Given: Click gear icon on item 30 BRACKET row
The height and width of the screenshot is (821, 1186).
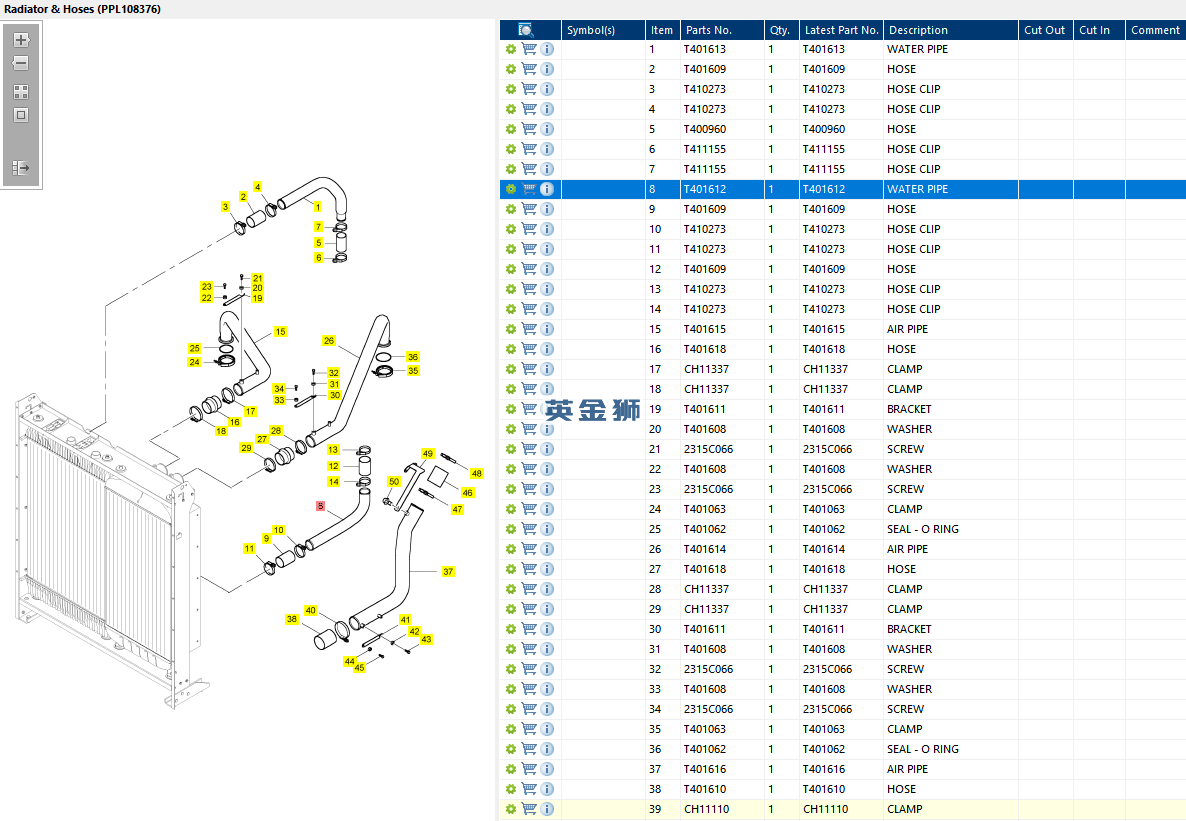Looking at the screenshot, I should 511,630.
